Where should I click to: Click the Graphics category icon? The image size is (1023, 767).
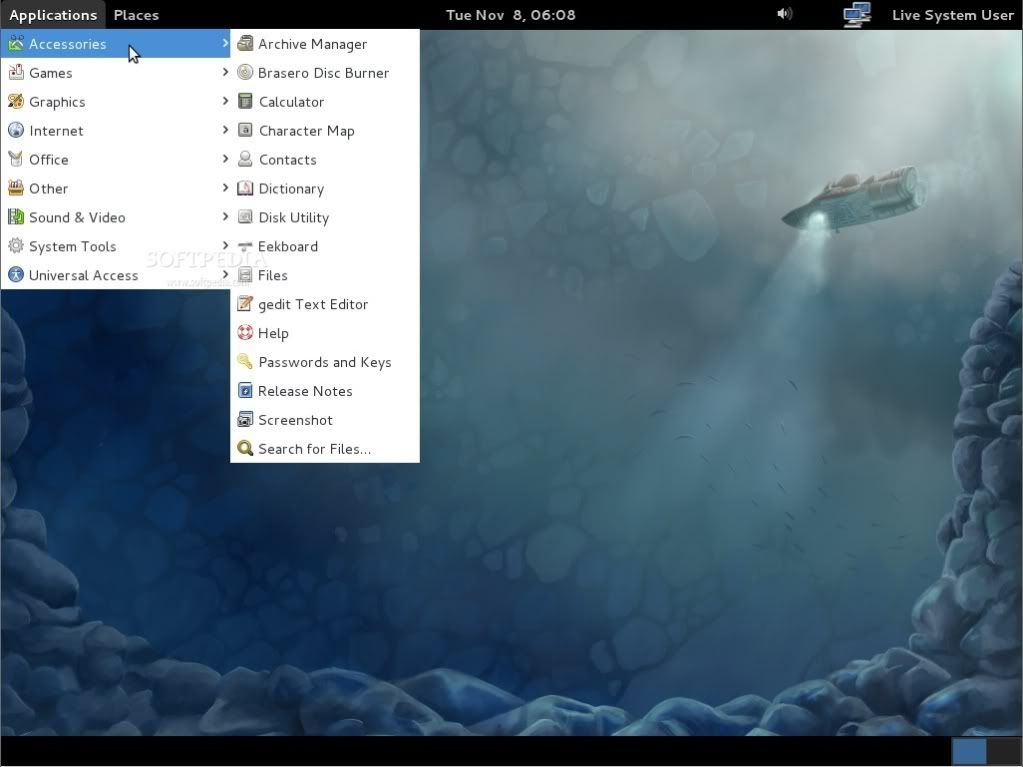(16, 101)
